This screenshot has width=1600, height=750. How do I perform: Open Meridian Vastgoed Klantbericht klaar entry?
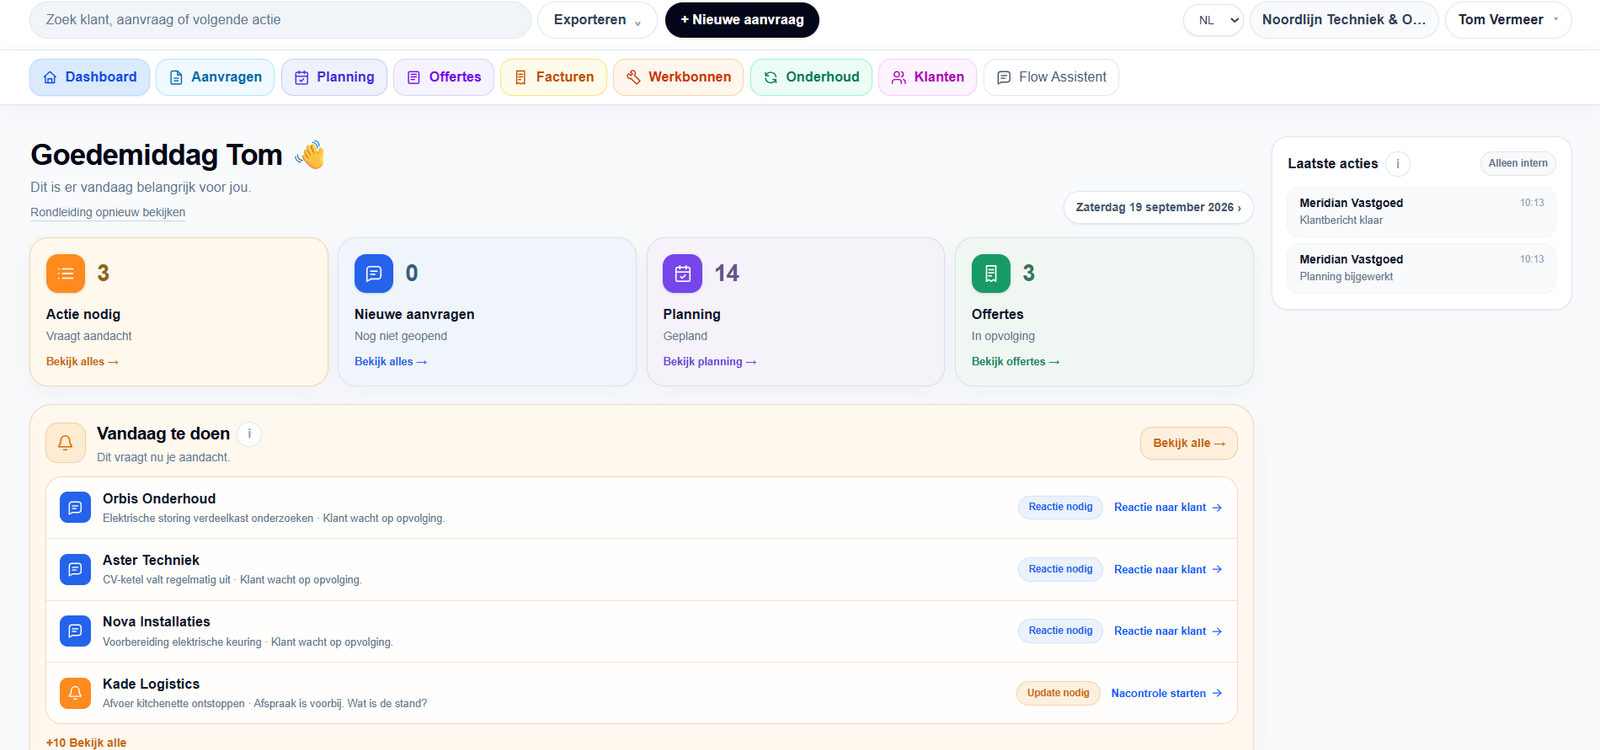pos(1421,212)
